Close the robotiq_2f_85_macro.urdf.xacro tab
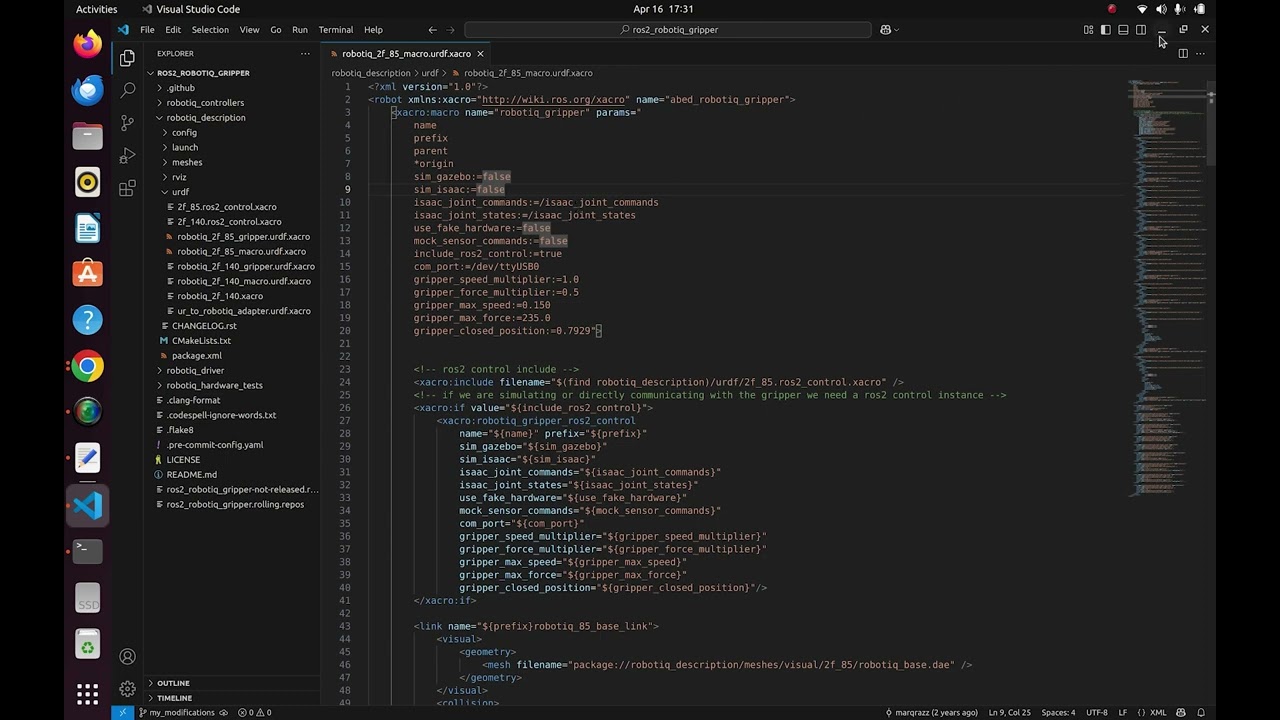1280x720 pixels. [480, 54]
